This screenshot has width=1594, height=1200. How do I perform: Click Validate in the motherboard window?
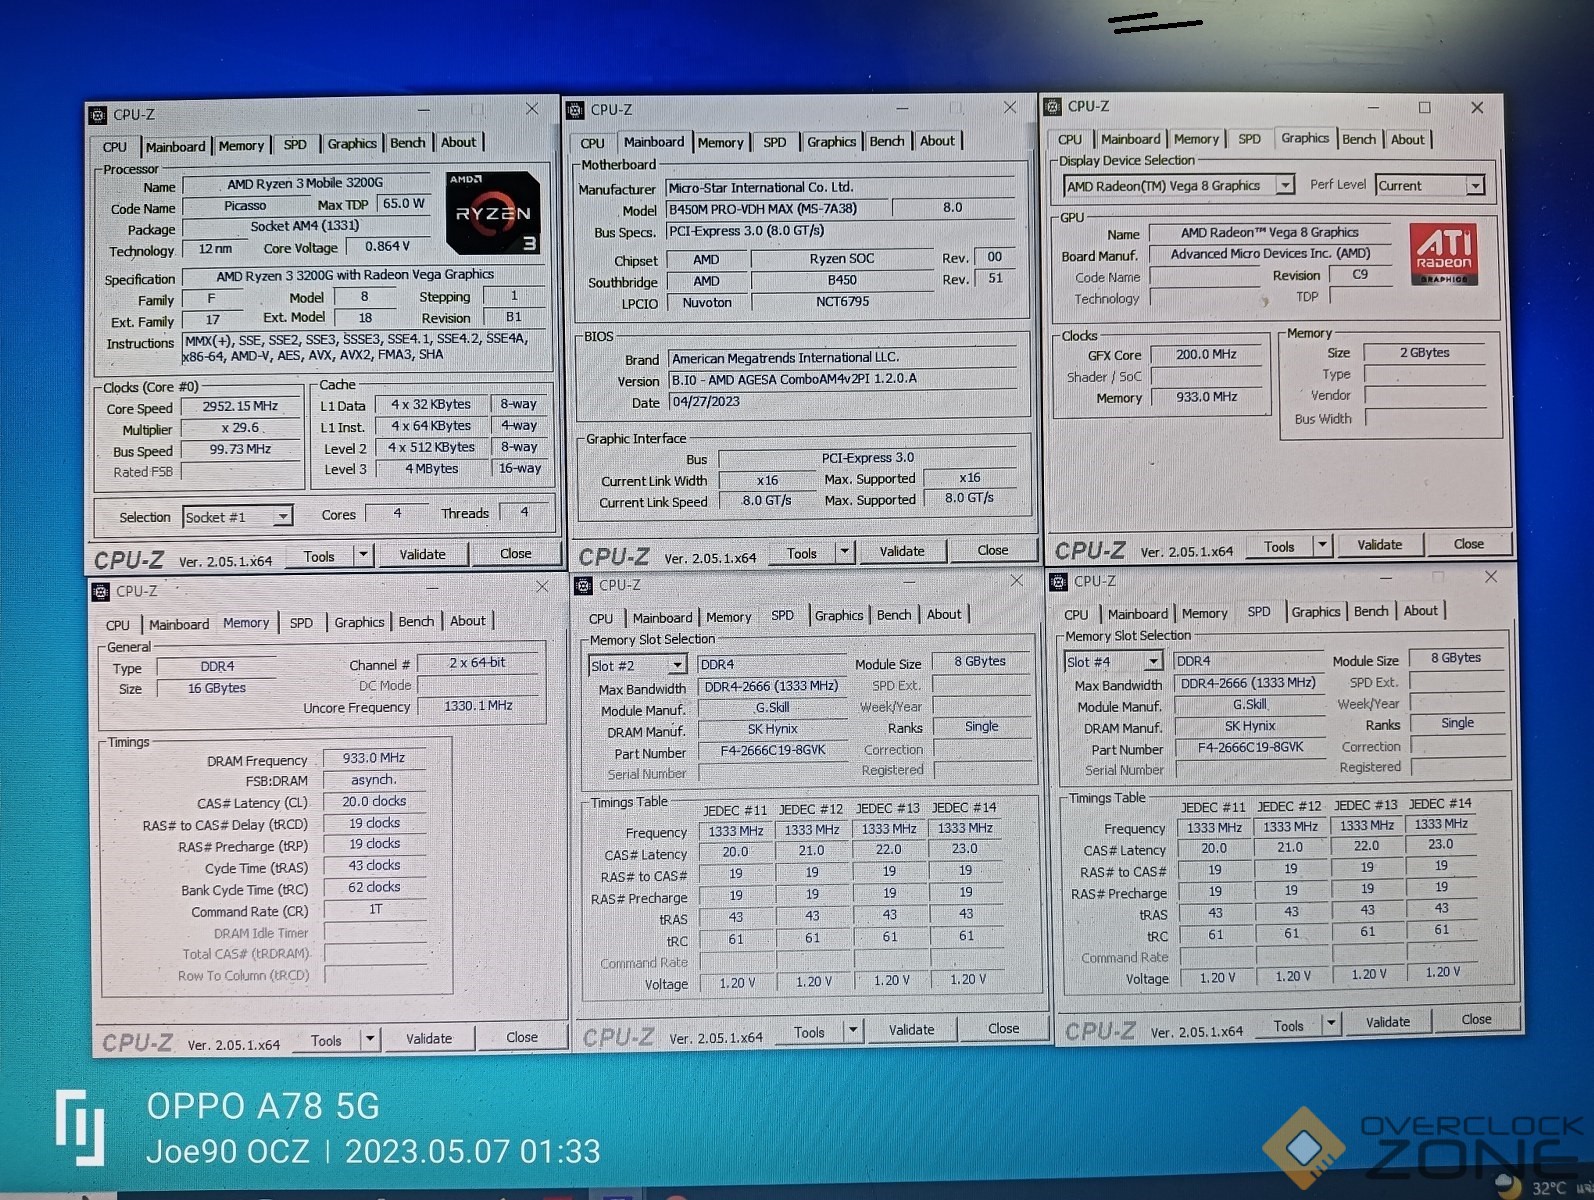click(902, 551)
